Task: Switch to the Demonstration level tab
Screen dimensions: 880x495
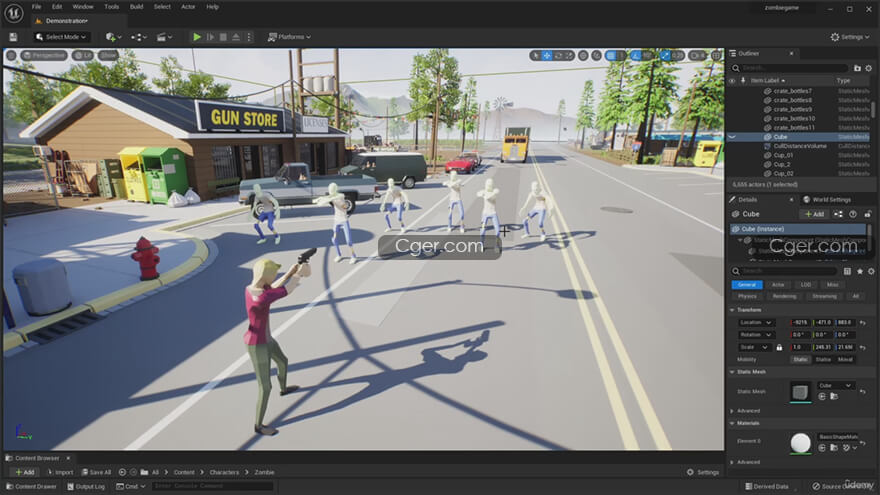Action: tap(66, 21)
